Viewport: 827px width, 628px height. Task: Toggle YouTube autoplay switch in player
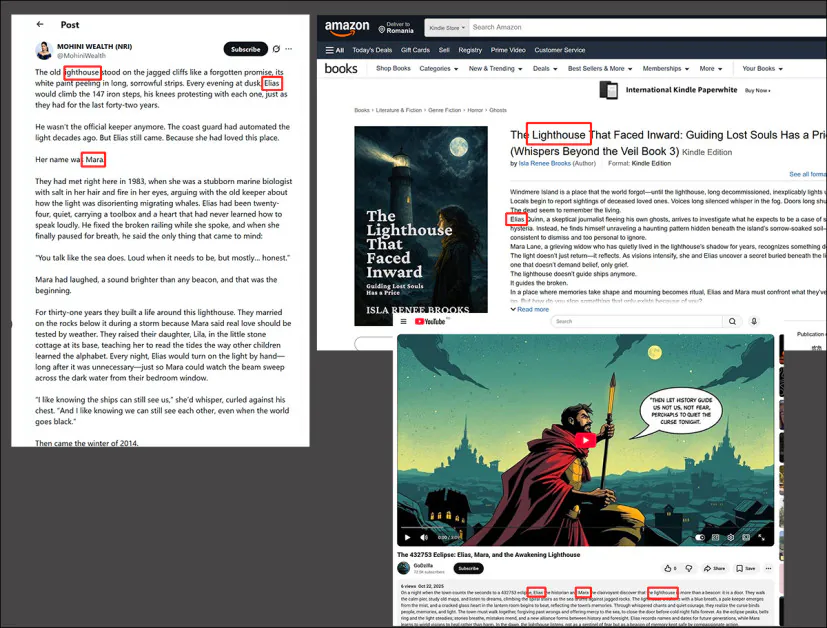(x=700, y=537)
